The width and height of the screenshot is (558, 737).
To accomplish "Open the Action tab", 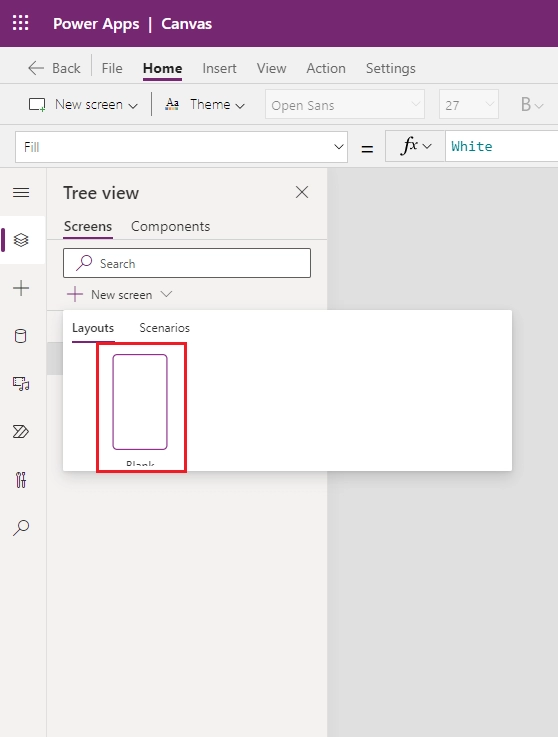I will (x=326, y=68).
